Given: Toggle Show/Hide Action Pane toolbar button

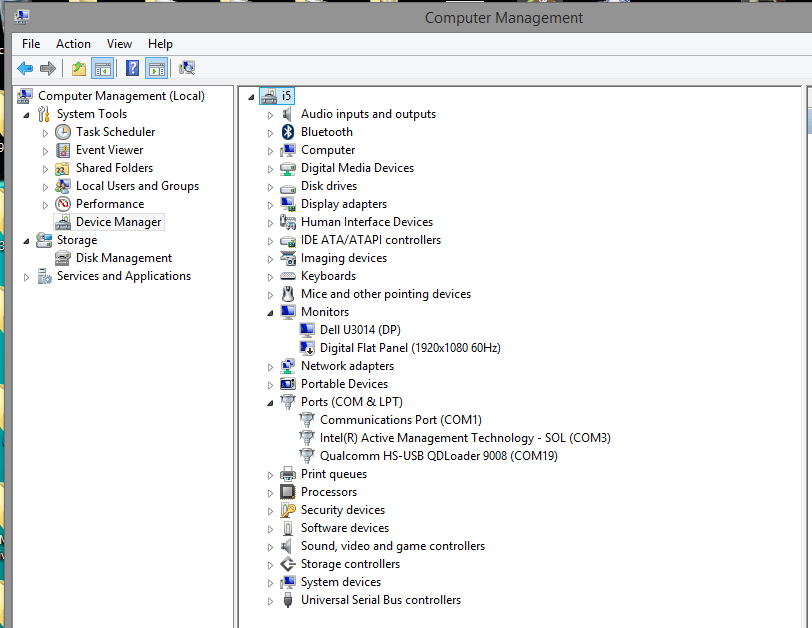Looking at the screenshot, I should 156,68.
